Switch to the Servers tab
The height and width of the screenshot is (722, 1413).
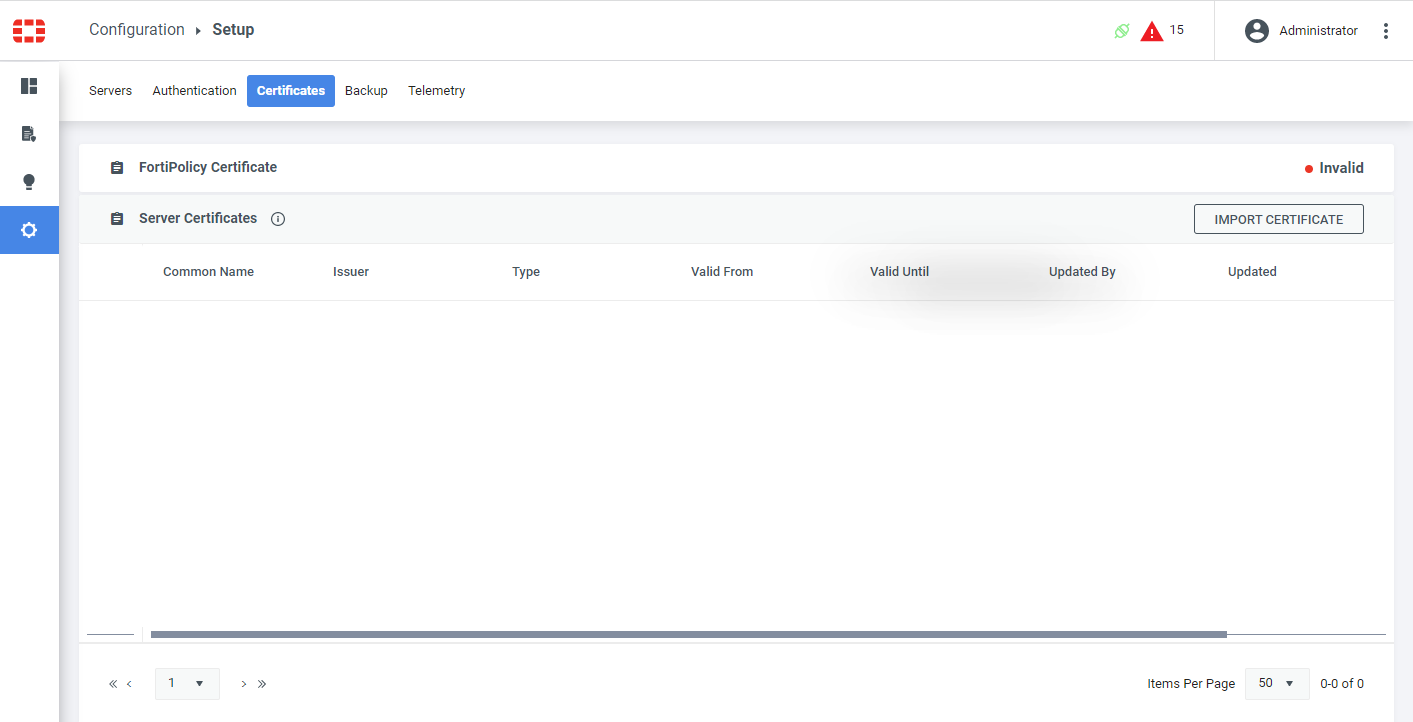110,91
